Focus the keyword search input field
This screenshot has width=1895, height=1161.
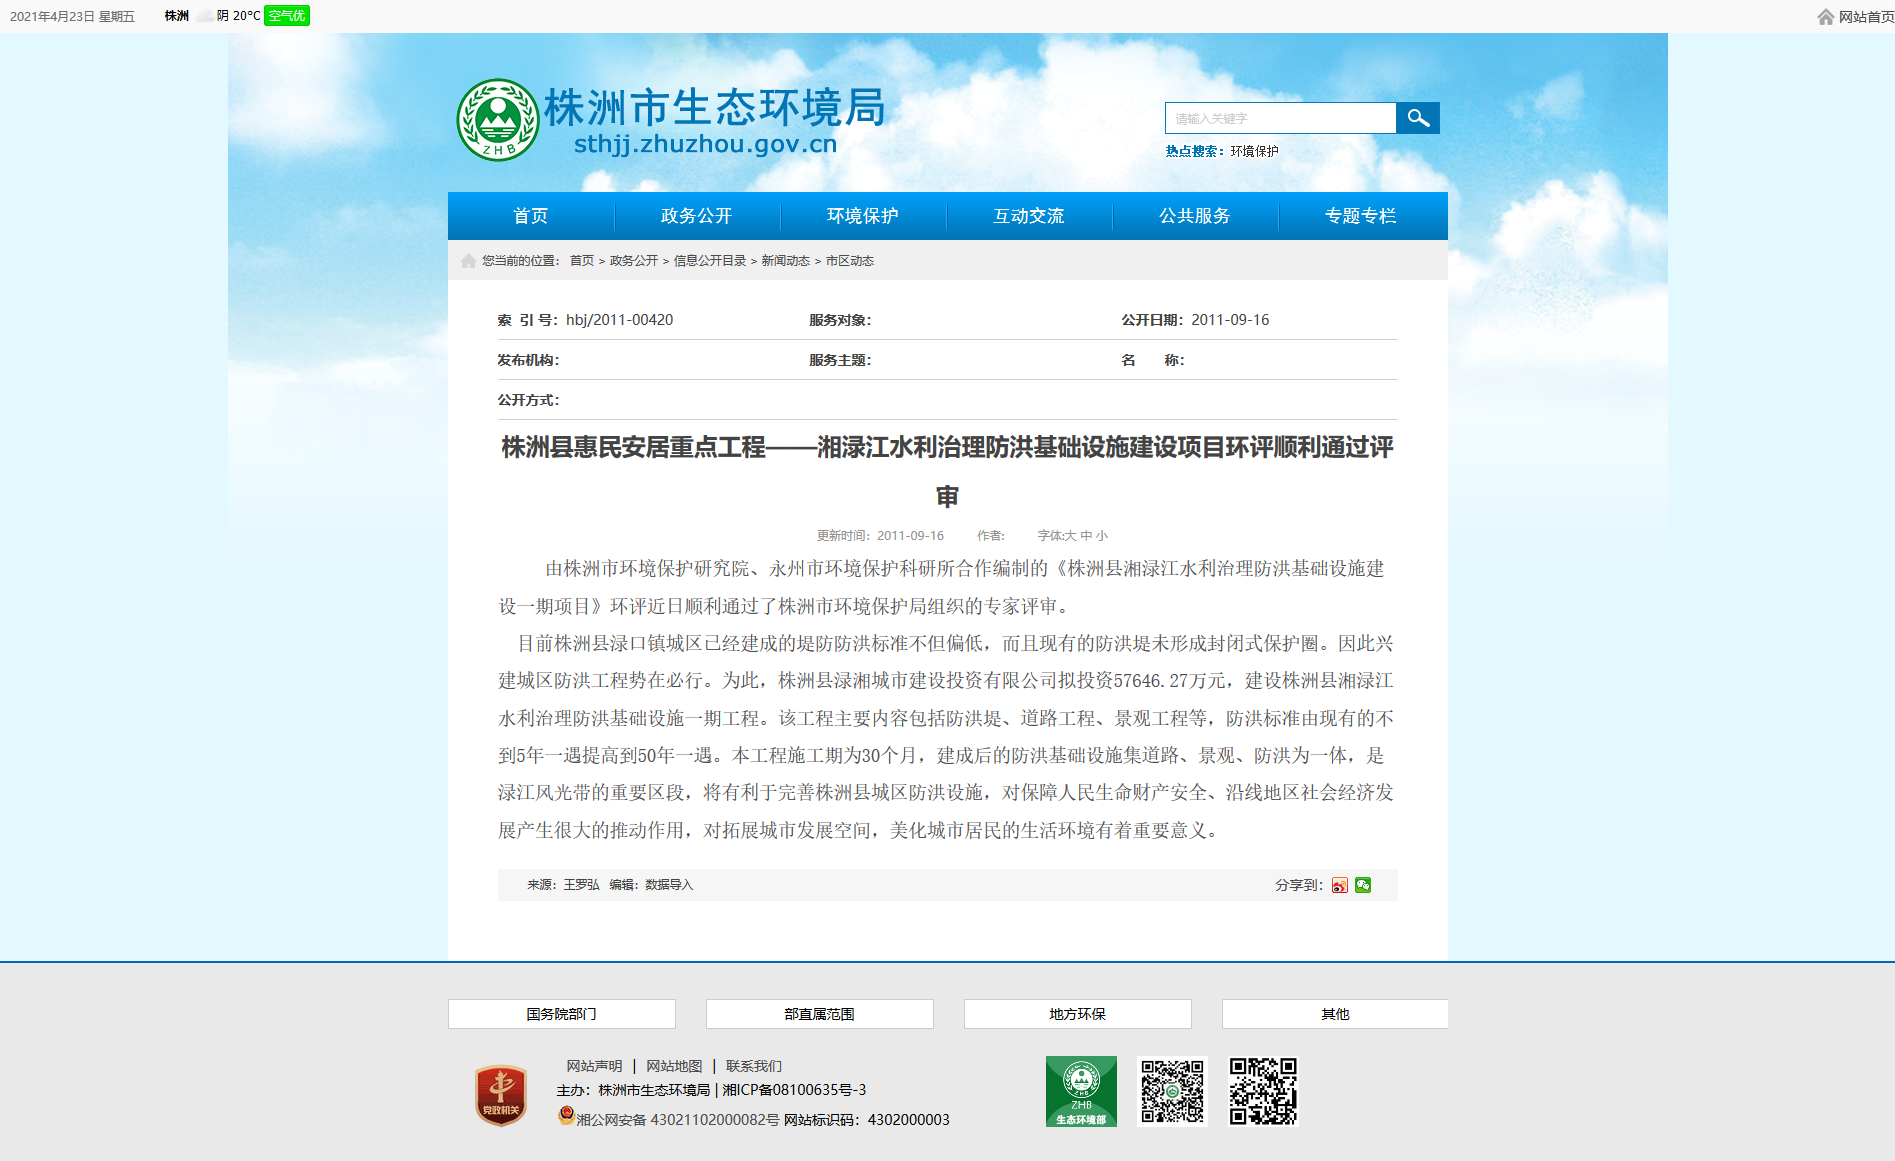(x=1280, y=118)
